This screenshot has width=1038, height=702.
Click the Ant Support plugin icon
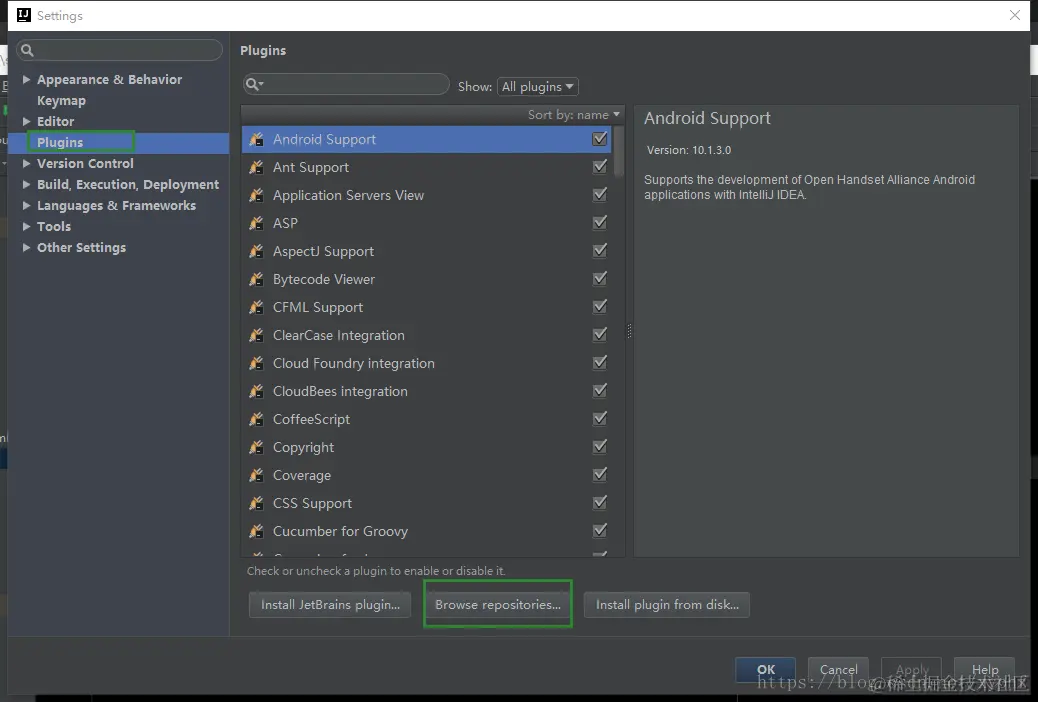pyautogui.click(x=256, y=167)
